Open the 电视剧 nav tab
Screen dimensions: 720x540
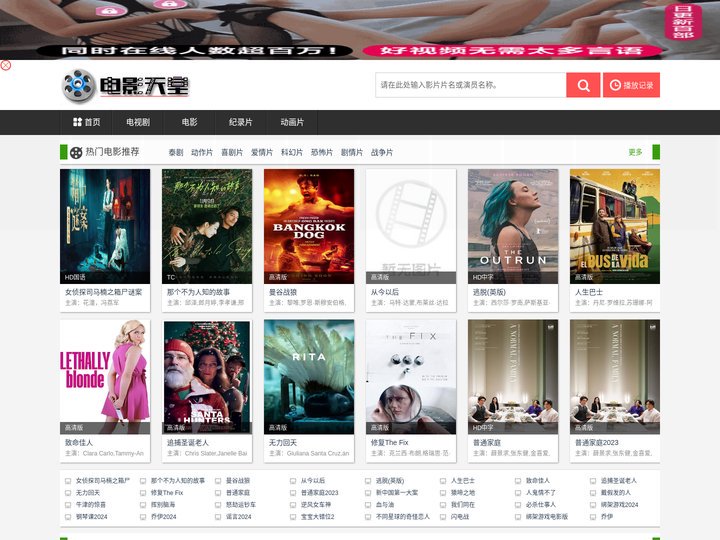pyautogui.click(x=138, y=122)
